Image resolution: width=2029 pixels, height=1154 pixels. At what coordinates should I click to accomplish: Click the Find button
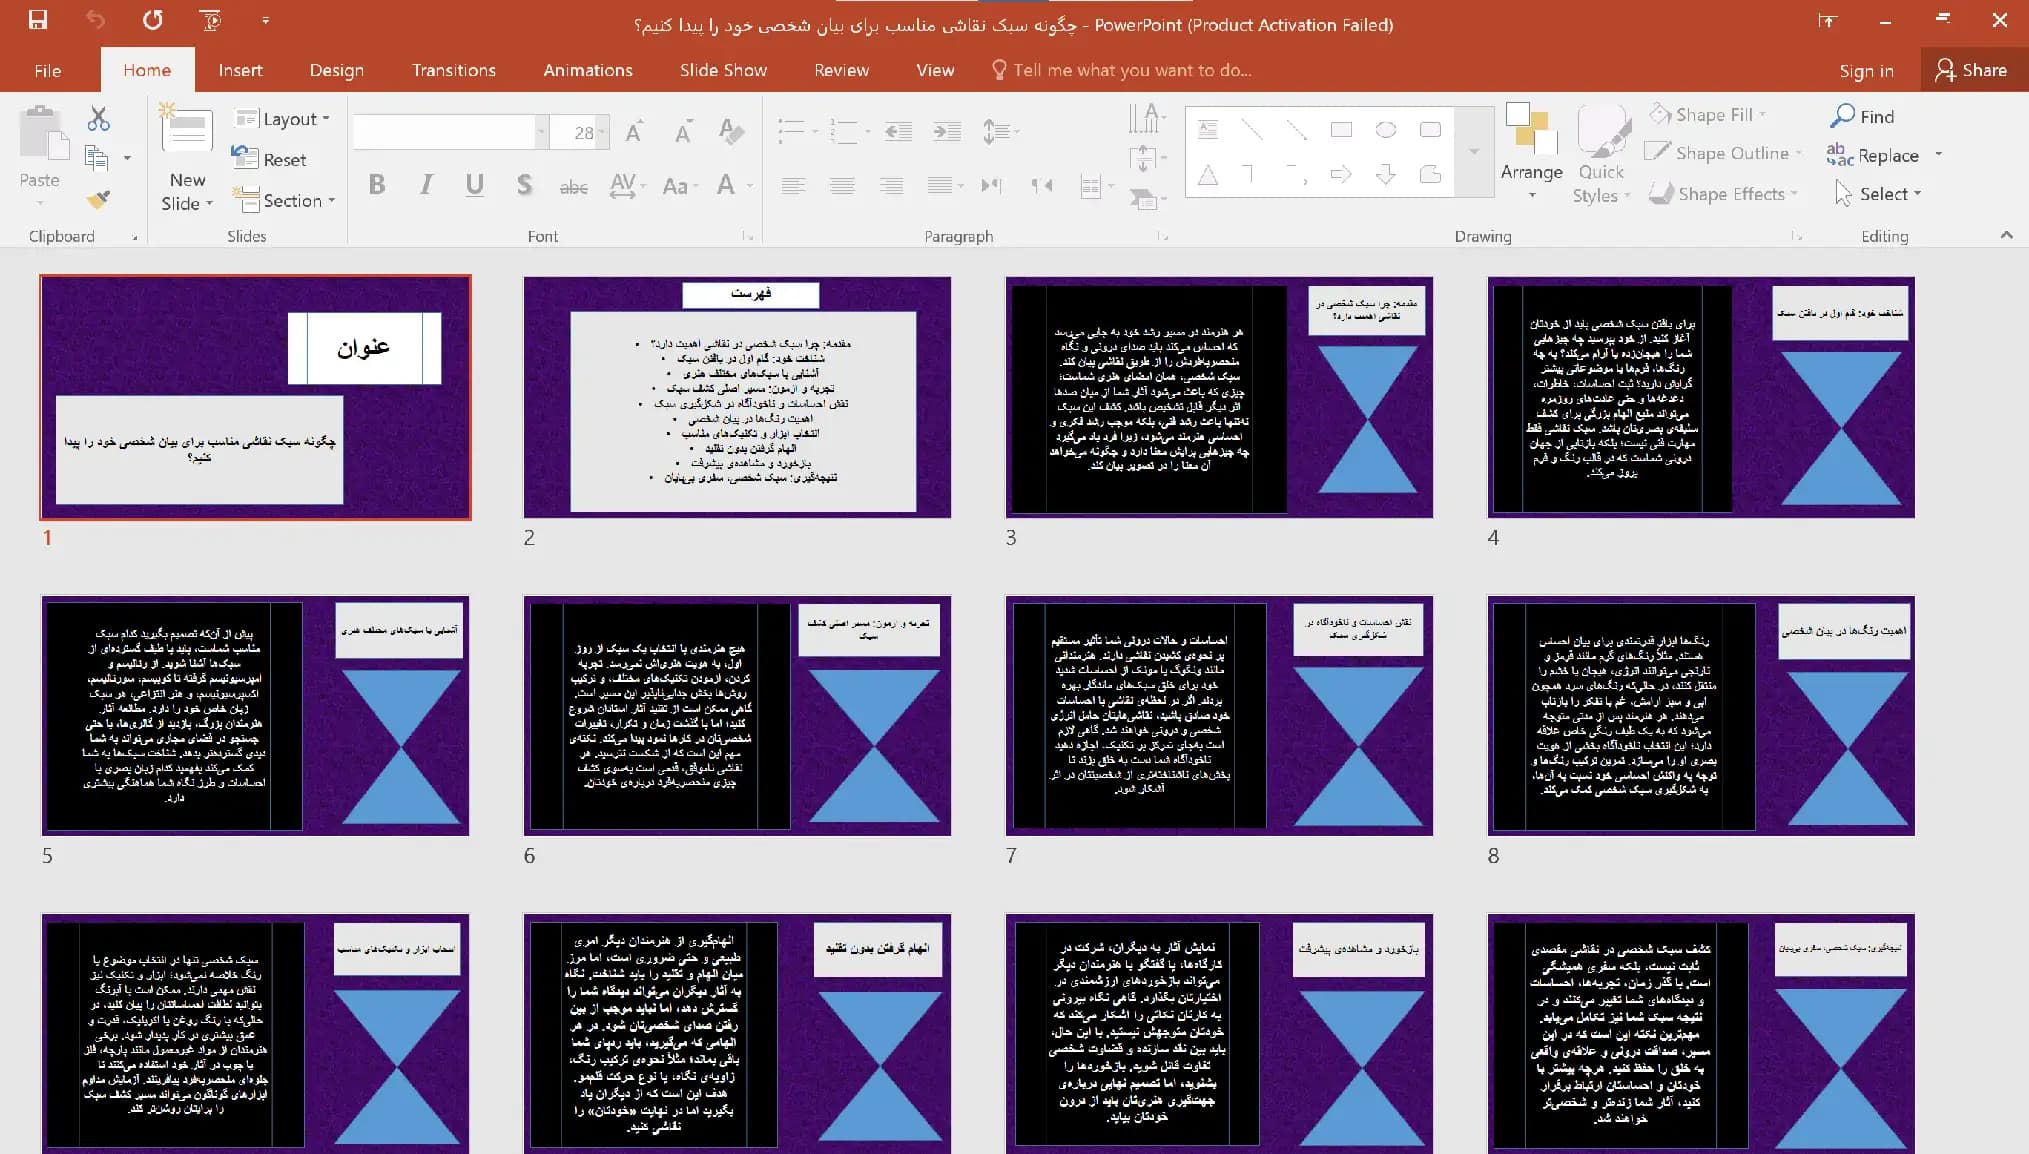pyautogui.click(x=1862, y=116)
